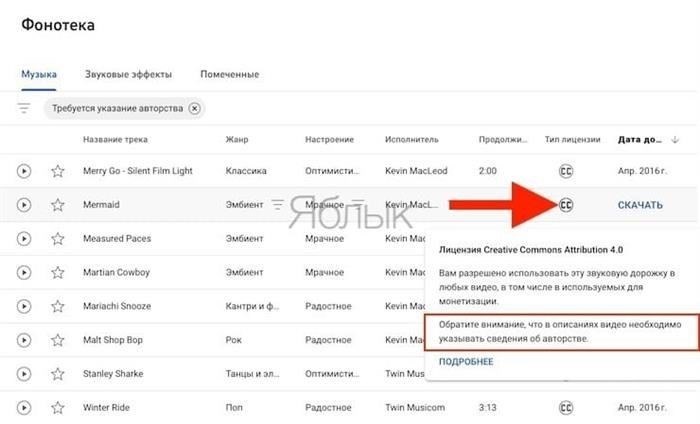Play the Measured Paces track
The height and width of the screenshot is (424, 700).
coord(24,239)
